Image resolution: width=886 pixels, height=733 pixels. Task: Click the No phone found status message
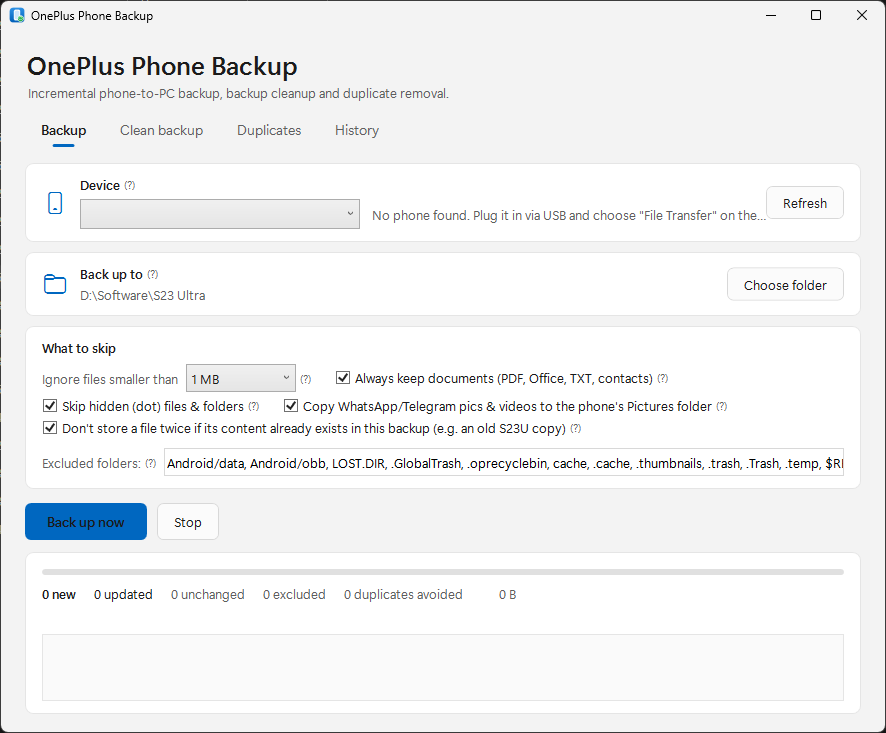click(x=568, y=215)
